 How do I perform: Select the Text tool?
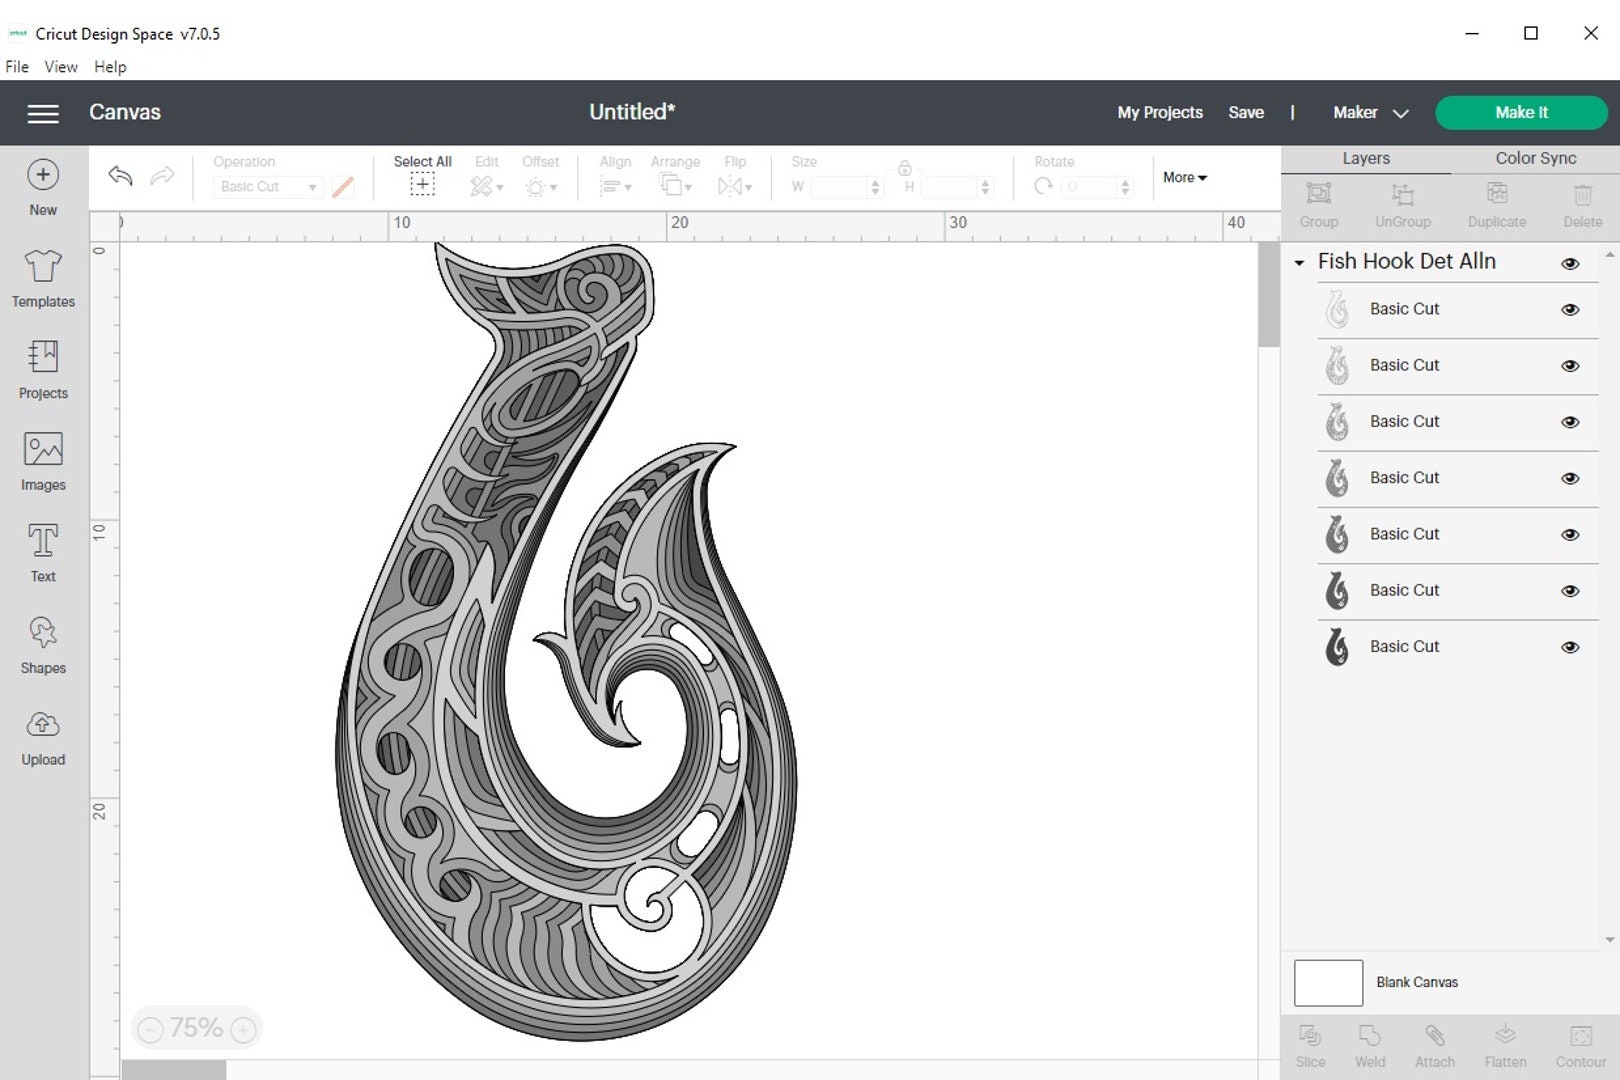coord(42,553)
